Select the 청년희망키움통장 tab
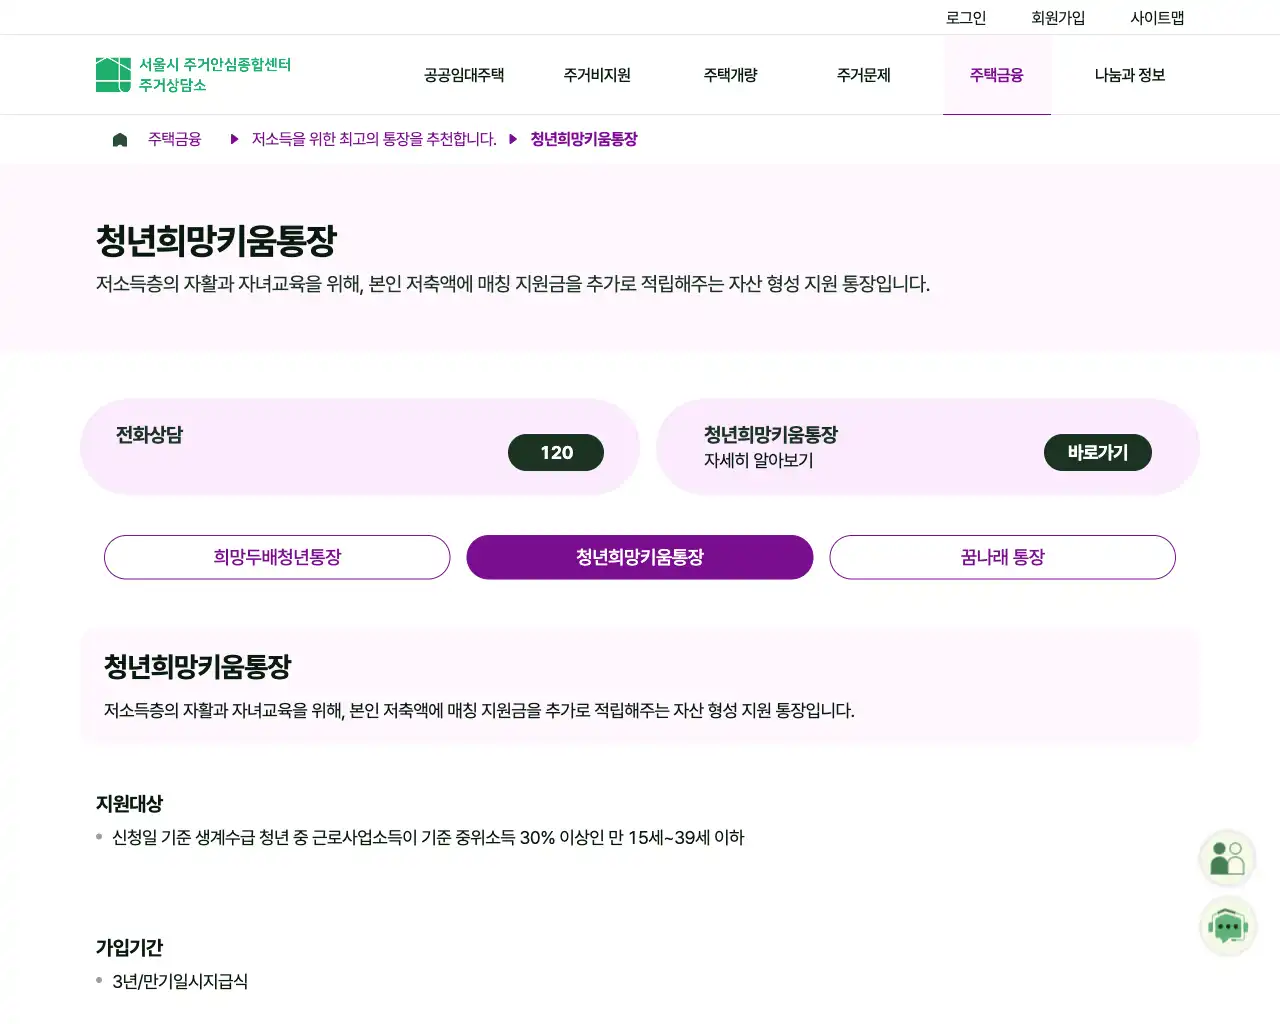1280x1024 pixels. (x=639, y=557)
